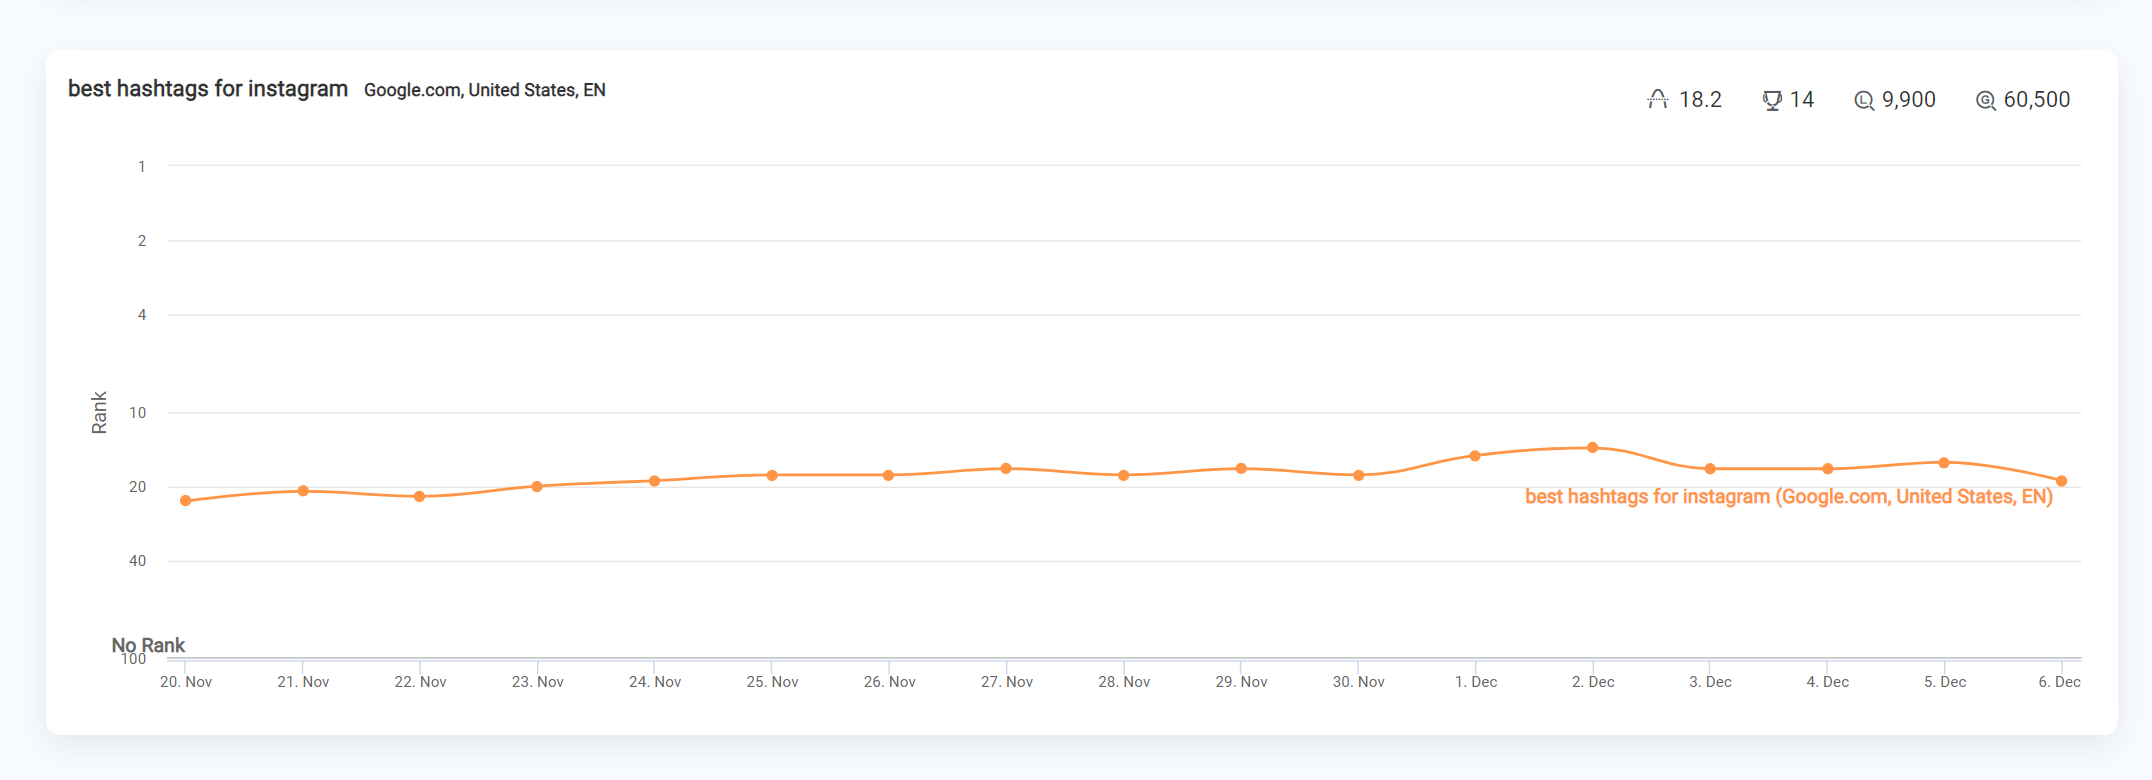Click the "23. Nov" x-axis date label
The height and width of the screenshot is (780, 2152).
[x=538, y=682]
